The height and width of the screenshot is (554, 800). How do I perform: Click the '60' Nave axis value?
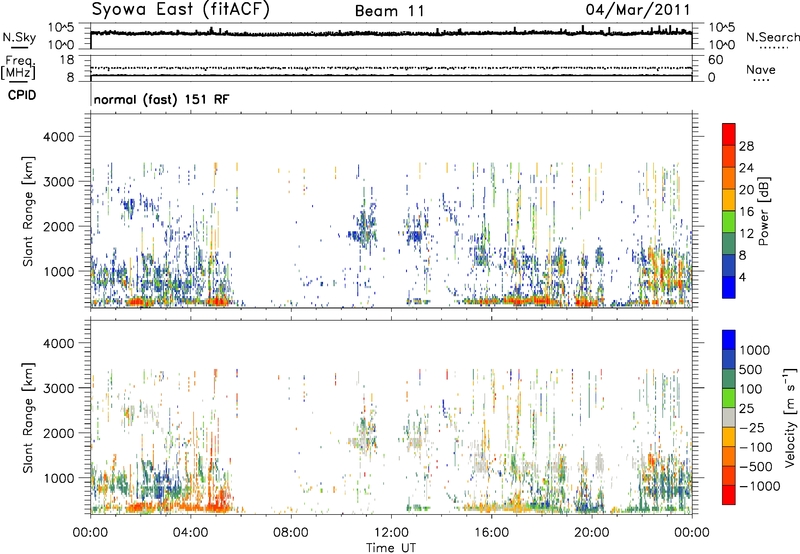click(x=715, y=60)
